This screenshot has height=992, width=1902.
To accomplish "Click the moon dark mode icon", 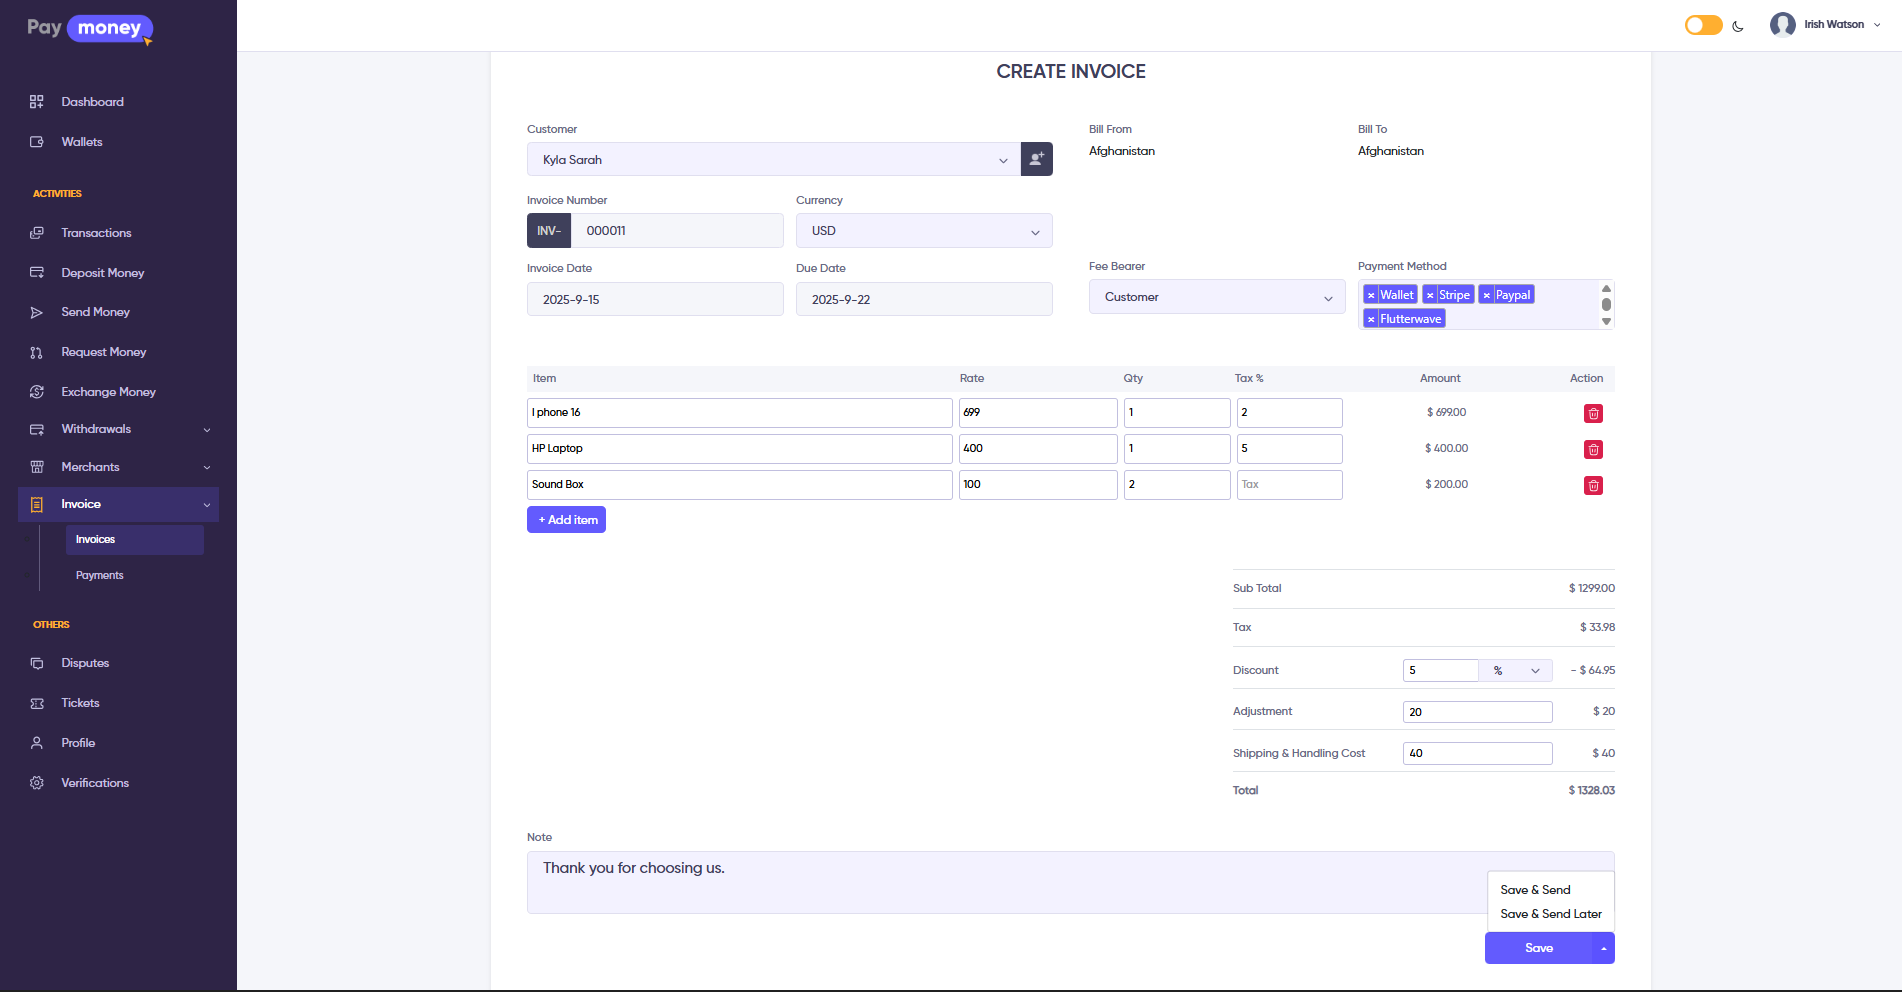I will point(1738,26).
